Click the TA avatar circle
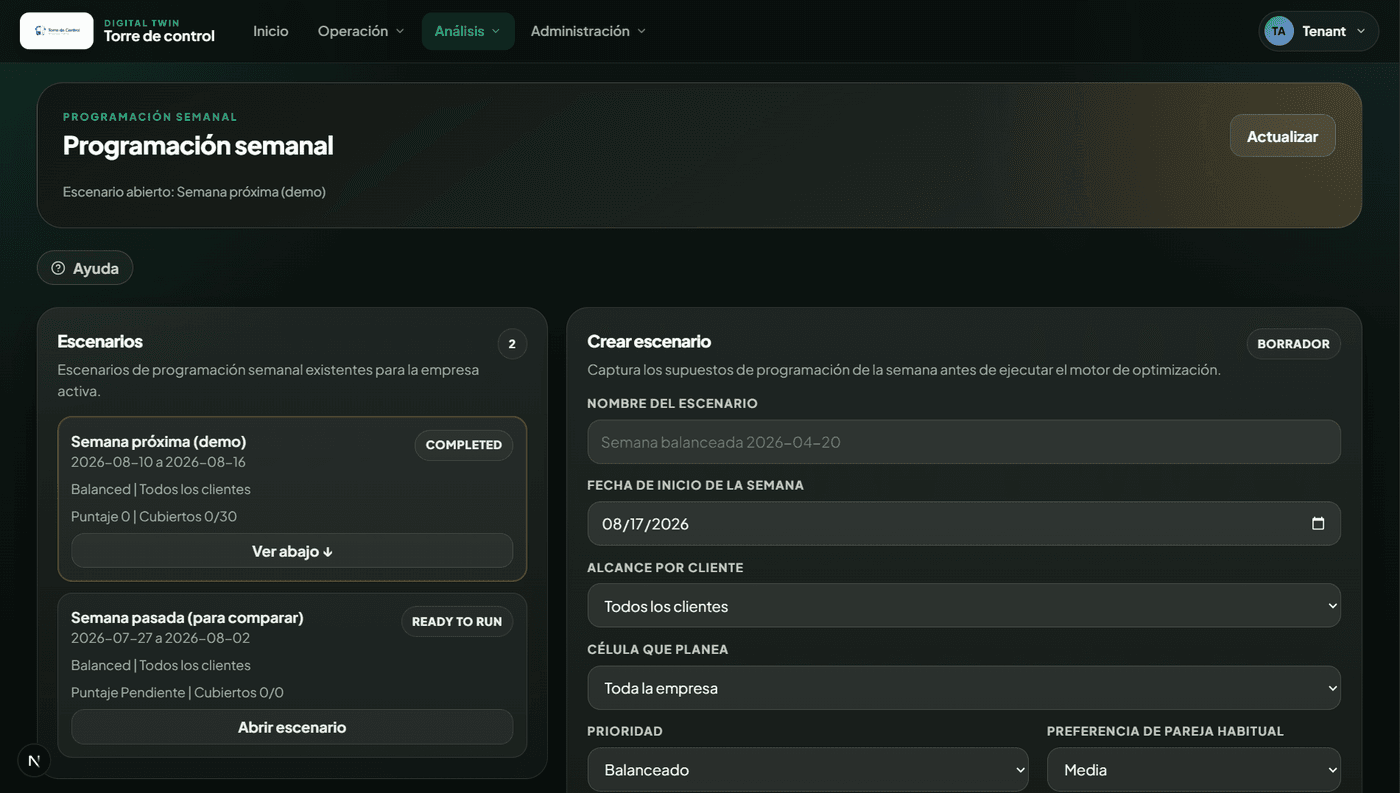 1278,31
